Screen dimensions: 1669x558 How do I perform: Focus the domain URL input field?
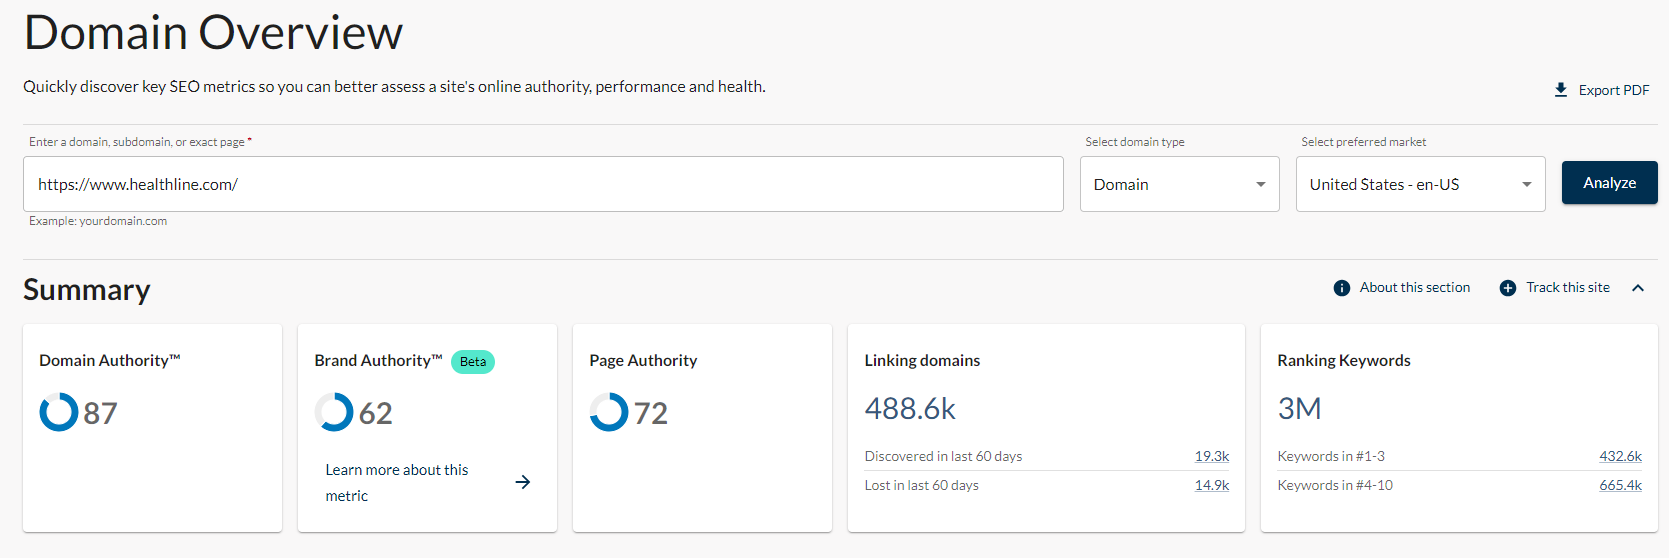pyautogui.click(x=543, y=184)
